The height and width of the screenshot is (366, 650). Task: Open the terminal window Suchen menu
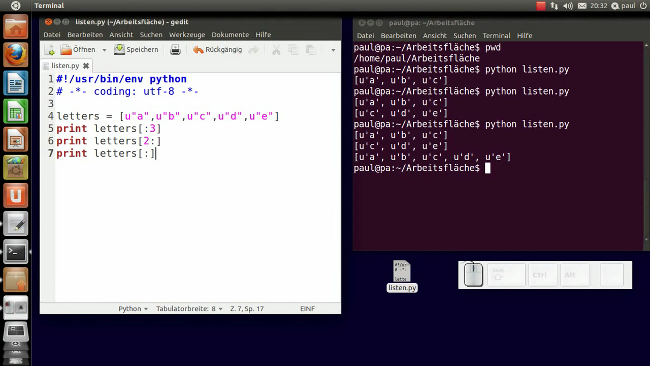pyautogui.click(x=464, y=36)
